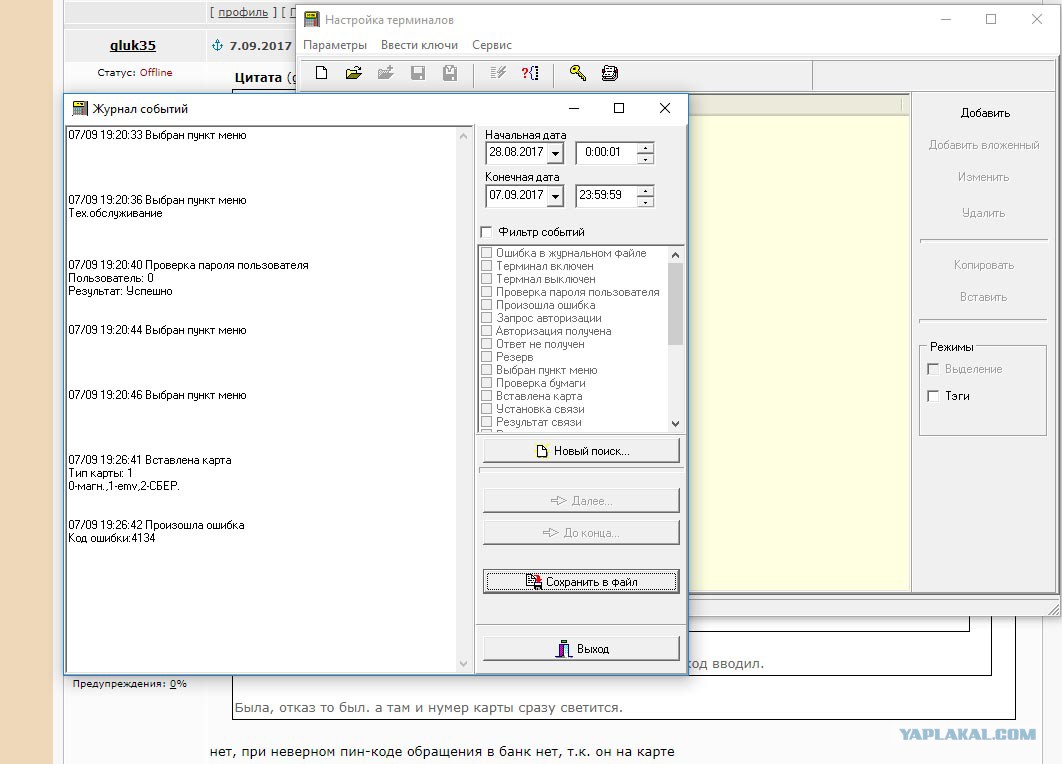Click the Журнал событий title bar icon

point(81,108)
